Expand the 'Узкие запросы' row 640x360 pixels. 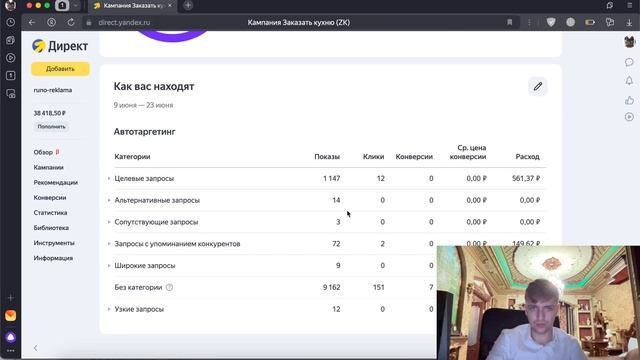click(x=109, y=309)
